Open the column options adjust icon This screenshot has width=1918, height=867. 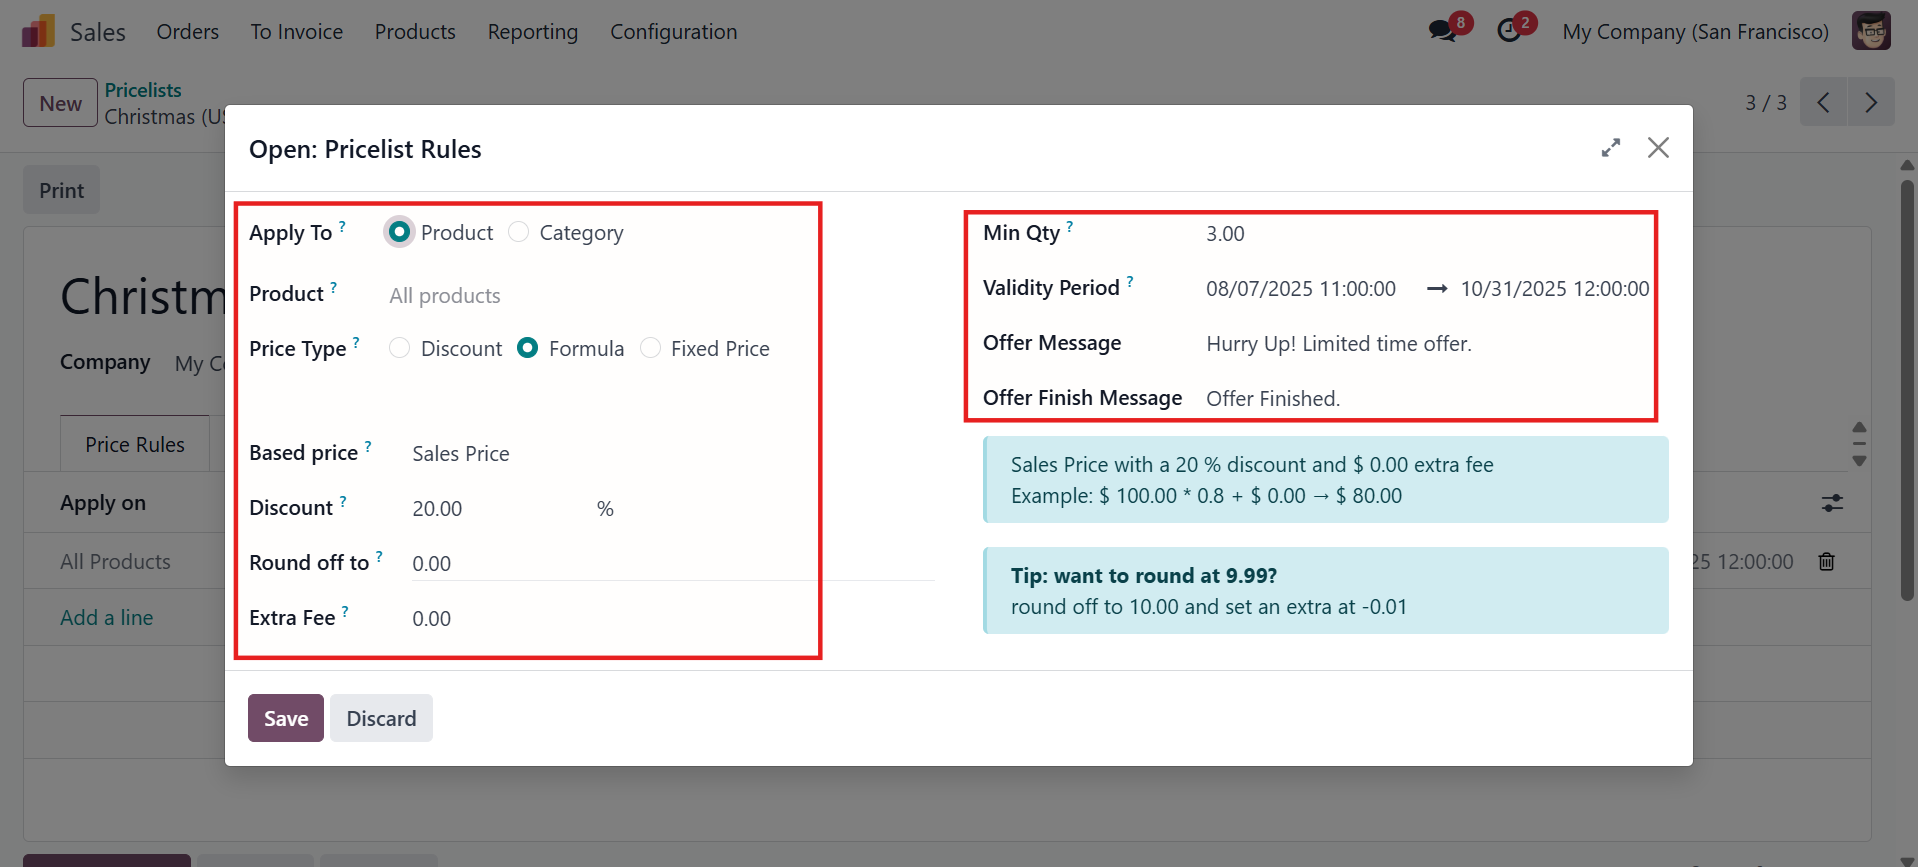point(1832,503)
